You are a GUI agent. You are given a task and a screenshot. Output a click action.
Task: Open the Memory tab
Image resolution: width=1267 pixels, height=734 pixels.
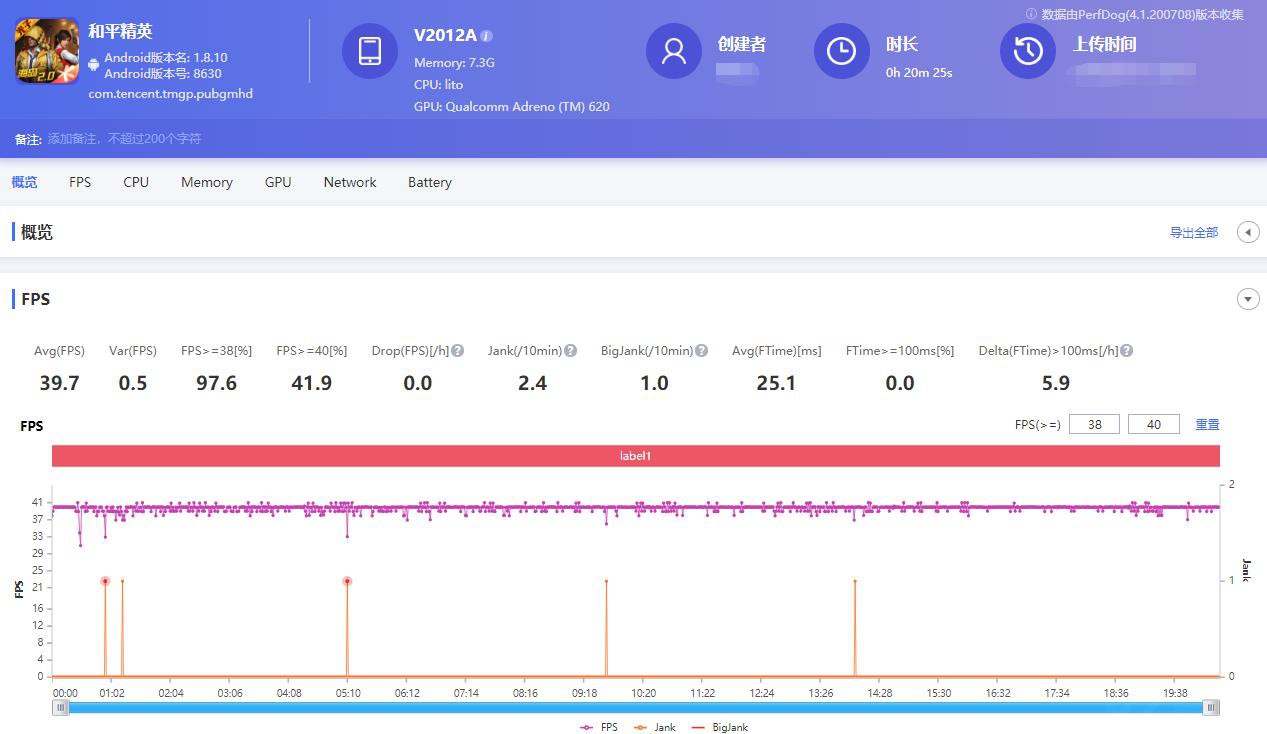pos(207,182)
